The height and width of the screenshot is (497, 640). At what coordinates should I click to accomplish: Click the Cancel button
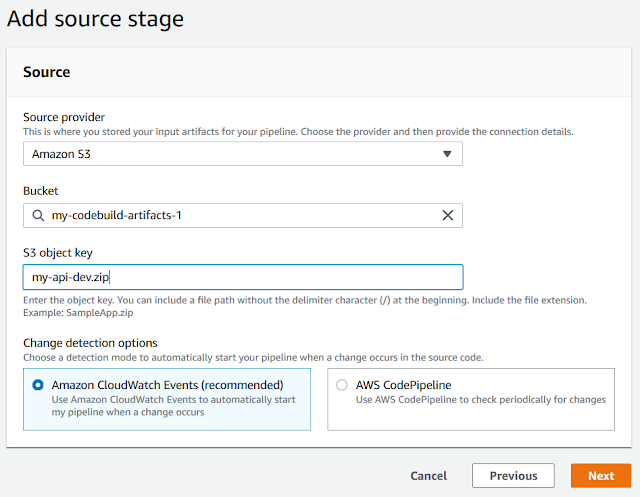click(429, 476)
